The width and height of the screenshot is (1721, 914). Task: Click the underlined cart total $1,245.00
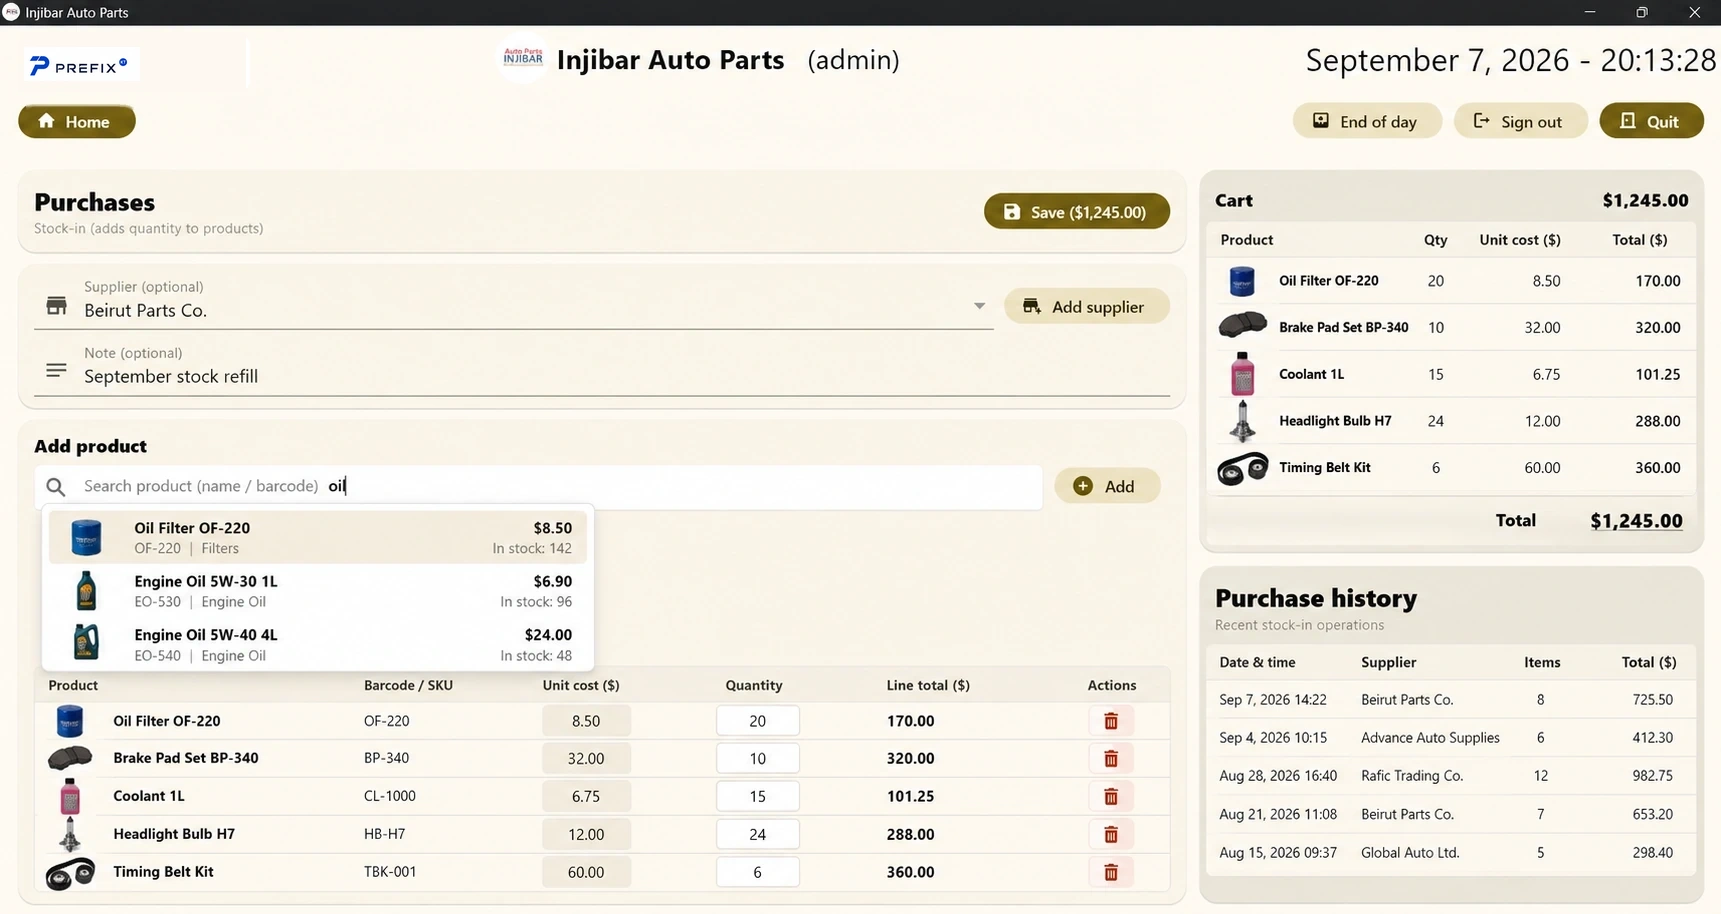[x=1636, y=521]
